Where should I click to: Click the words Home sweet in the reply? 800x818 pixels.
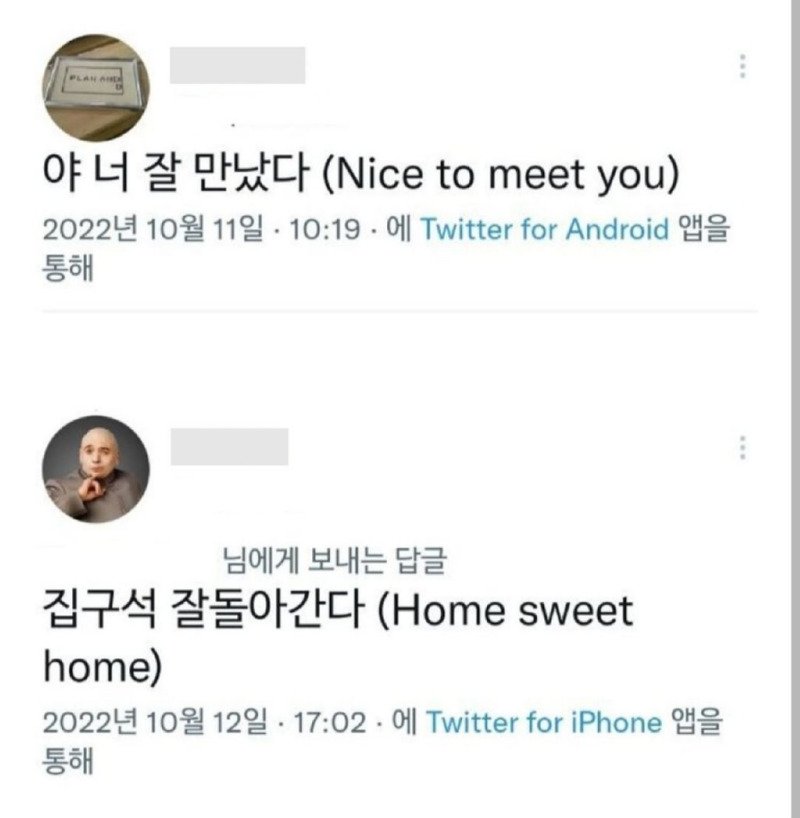511,610
